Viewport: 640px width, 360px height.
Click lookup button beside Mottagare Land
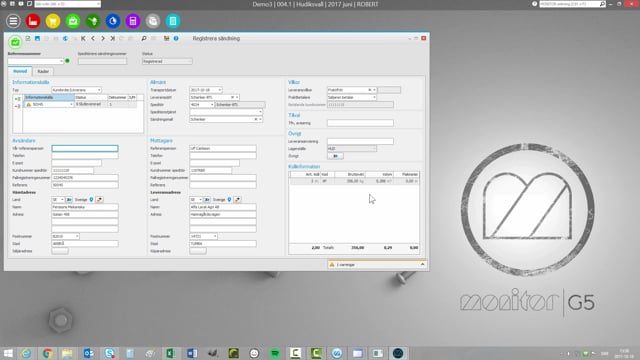coord(207,200)
